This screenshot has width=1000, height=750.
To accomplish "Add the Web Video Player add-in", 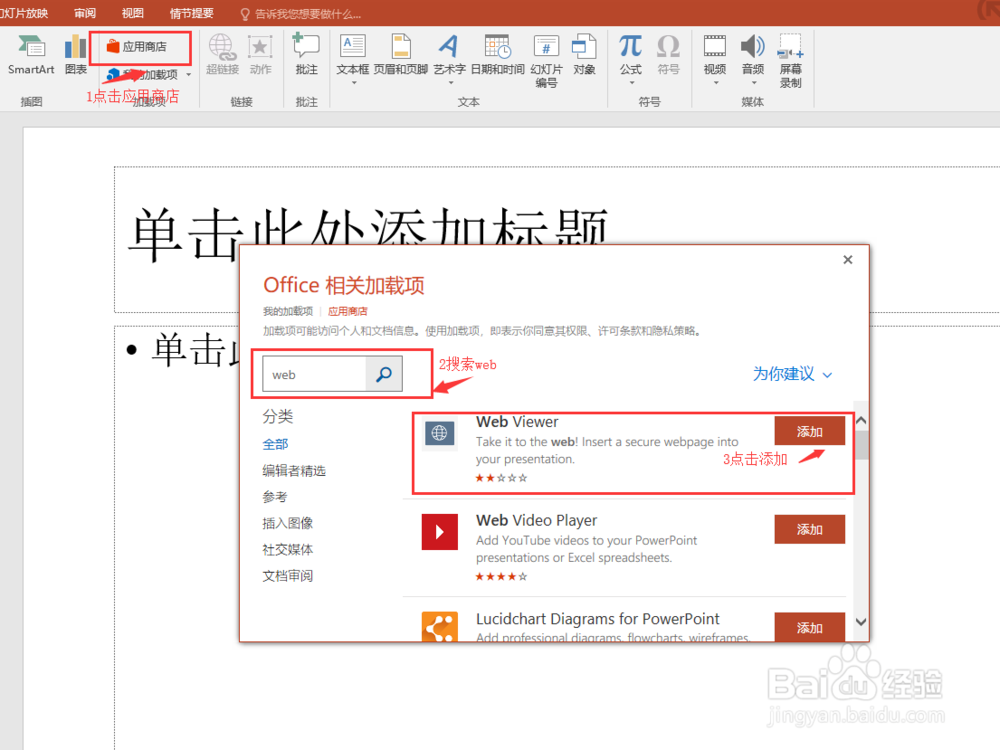I will 809,529.
